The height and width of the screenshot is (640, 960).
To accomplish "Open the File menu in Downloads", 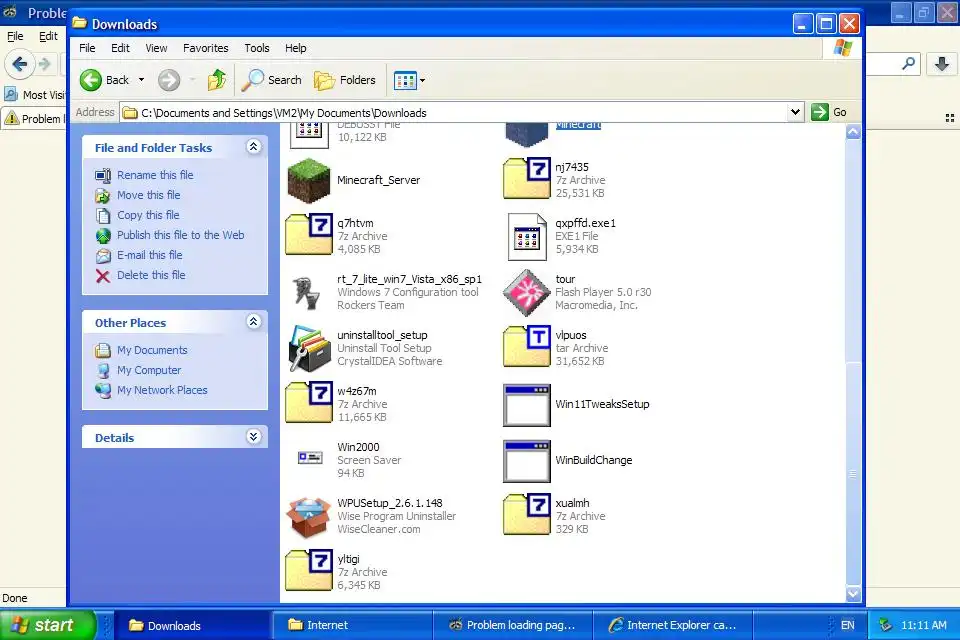I will [87, 48].
